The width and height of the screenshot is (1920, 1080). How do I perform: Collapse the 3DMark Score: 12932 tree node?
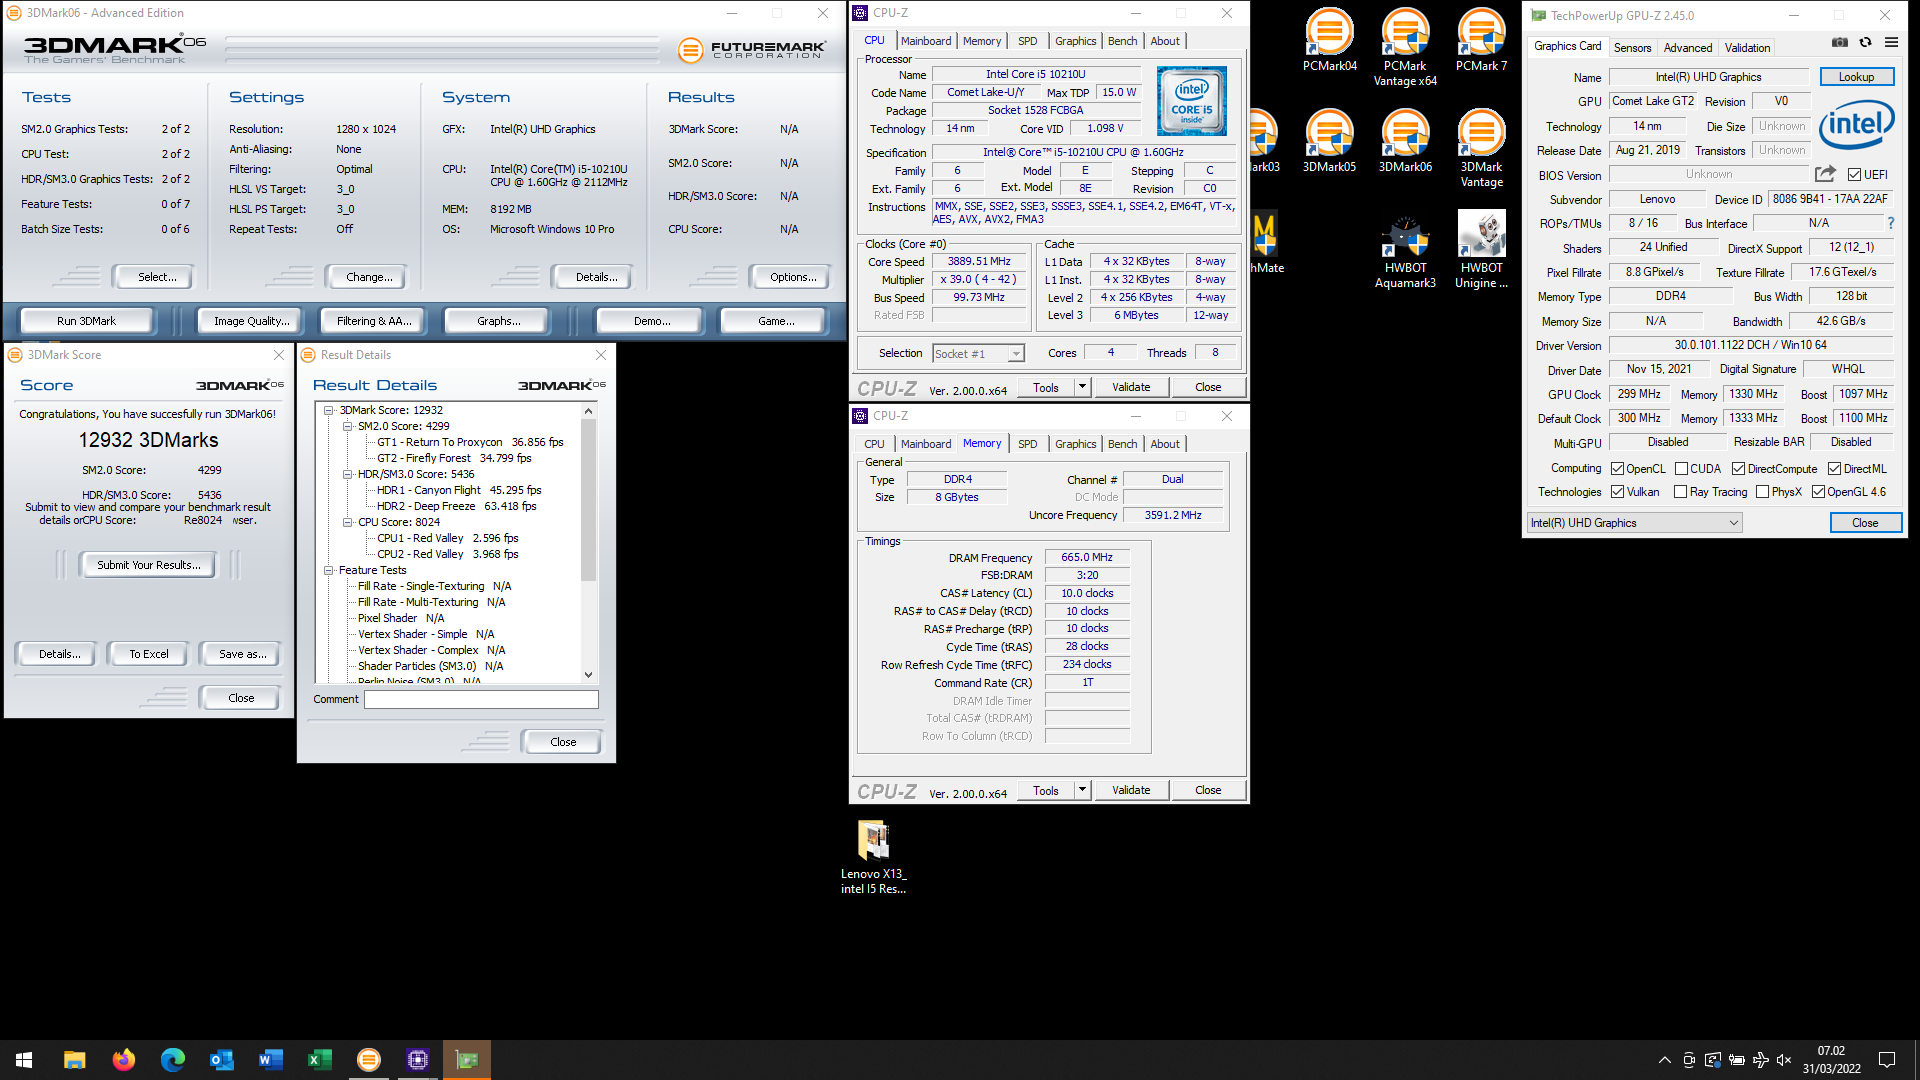[328, 410]
